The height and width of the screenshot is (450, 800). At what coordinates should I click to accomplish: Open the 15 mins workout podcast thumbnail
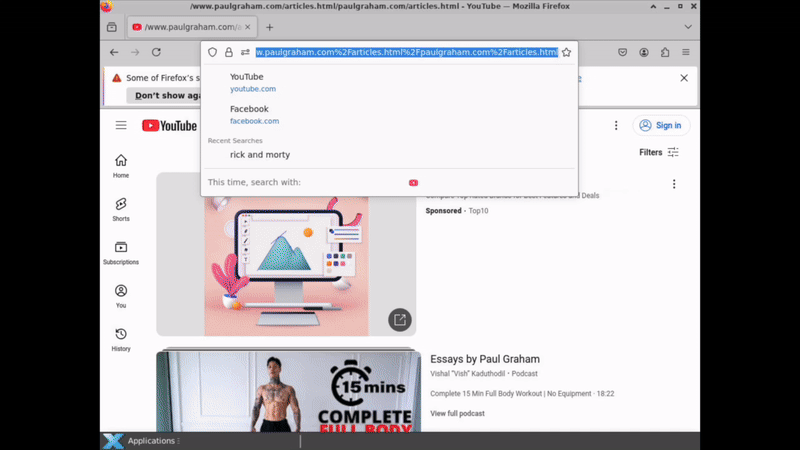pyautogui.click(x=288, y=392)
